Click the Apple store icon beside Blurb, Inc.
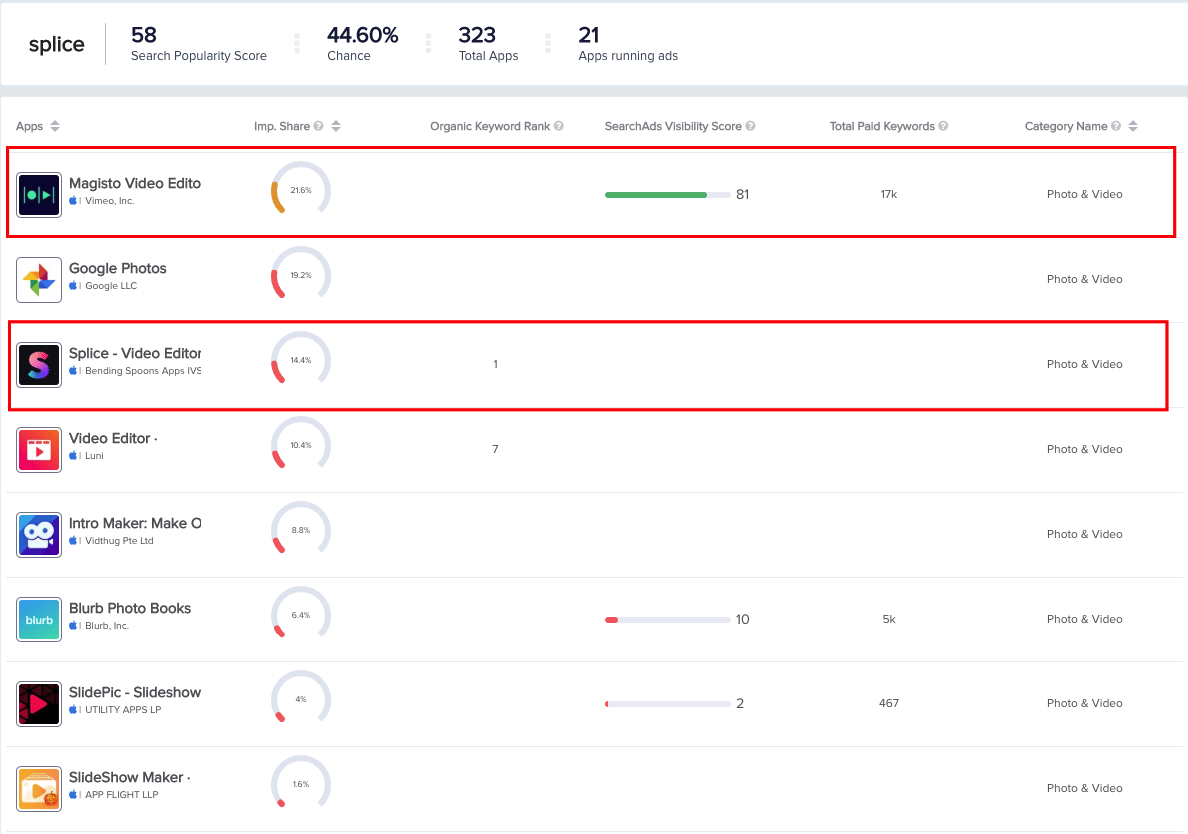This screenshot has height=834, width=1188. (x=73, y=625)
